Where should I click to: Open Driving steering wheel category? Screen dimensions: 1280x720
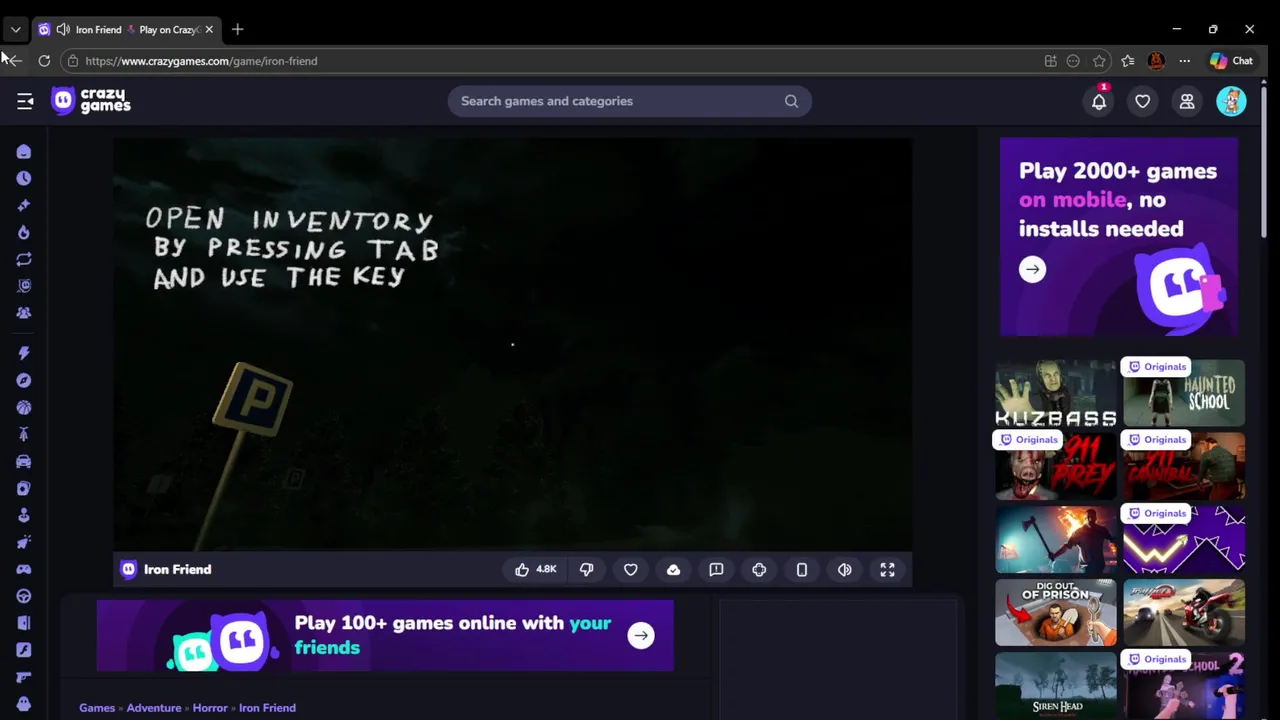(x=24, y=596)
